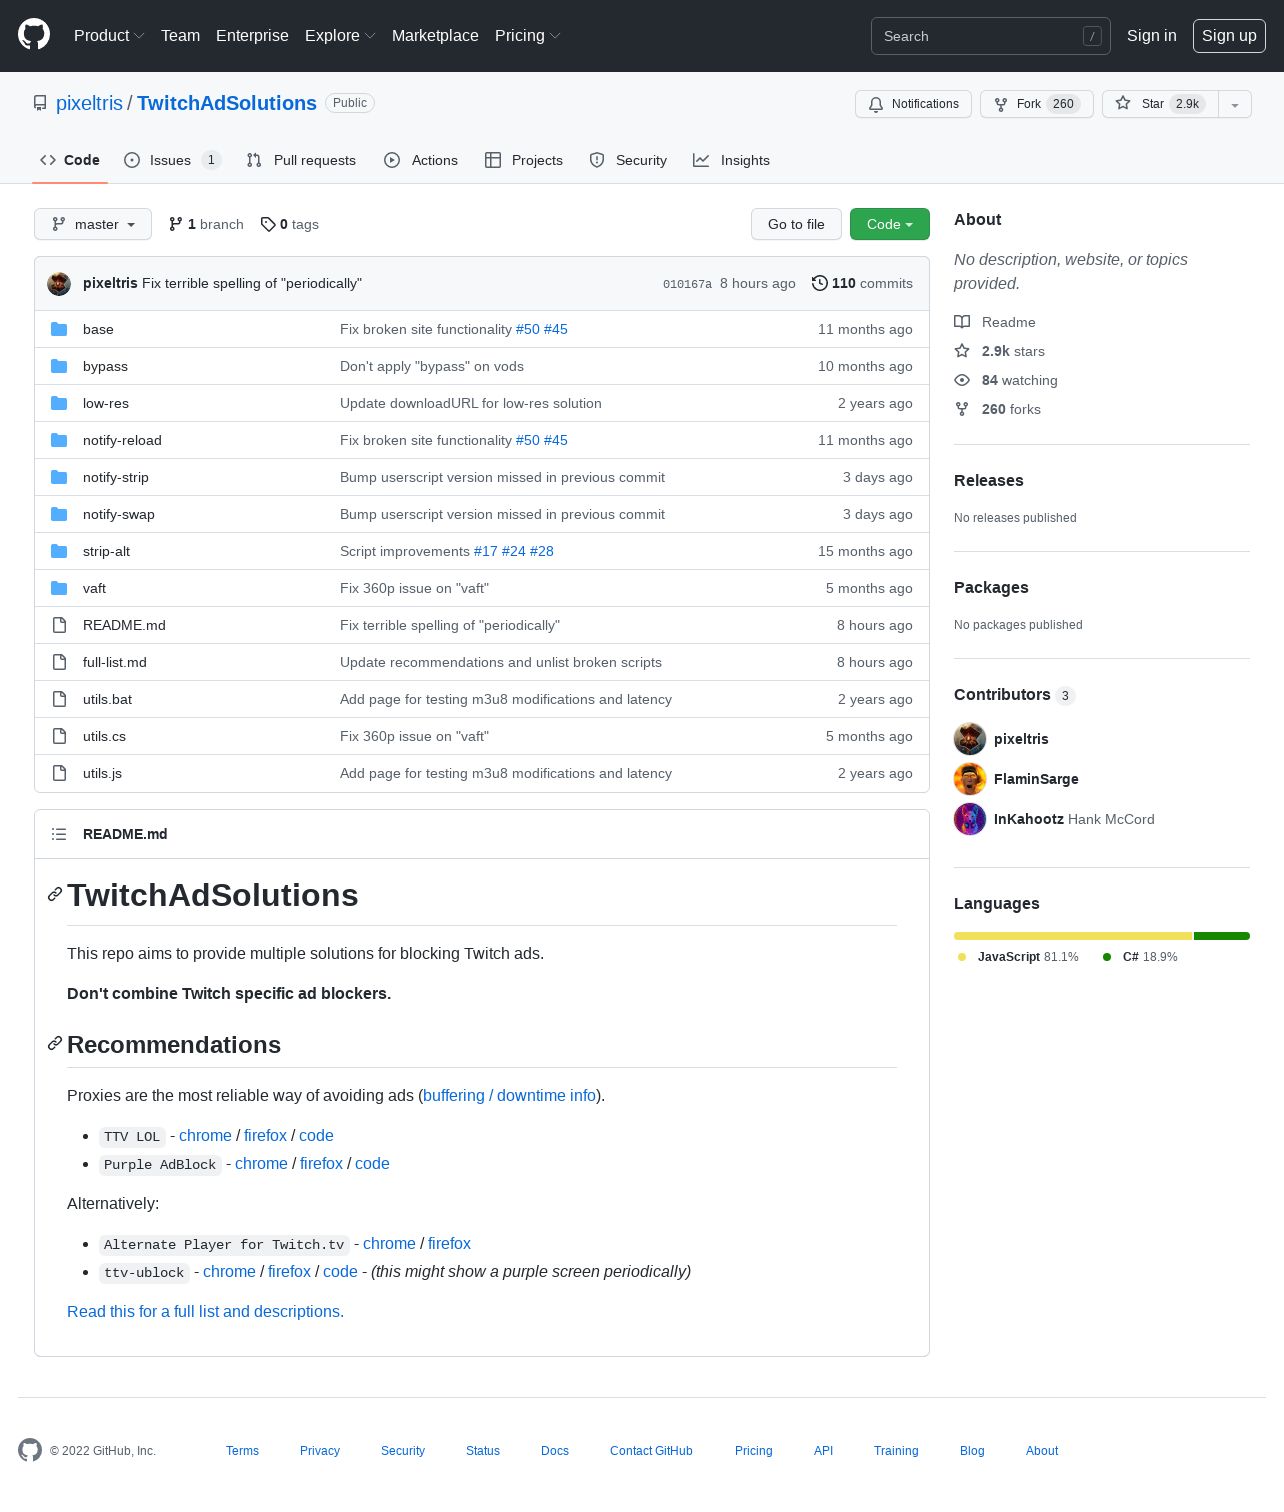This screenshot has height=1512, width=1284.
Task: Click the vaft folder icon
Action: (x=59, y=588)
